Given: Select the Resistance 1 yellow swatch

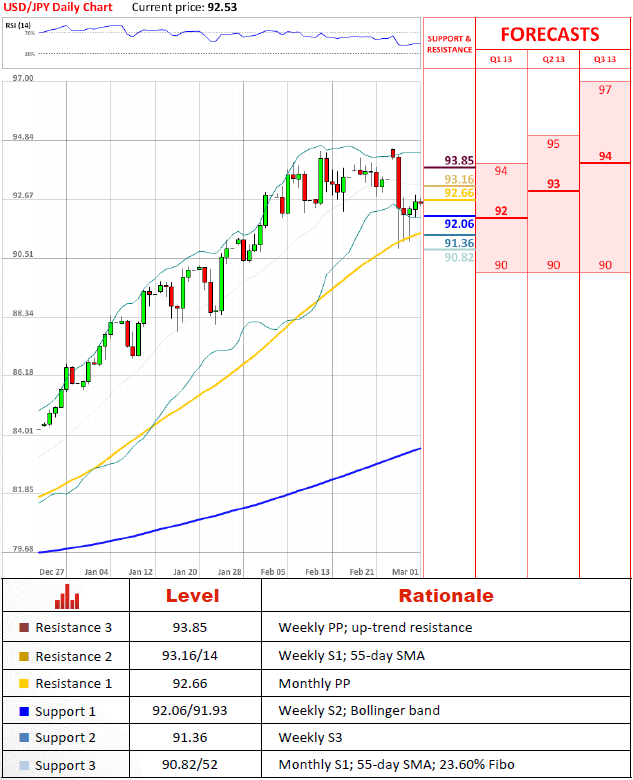Looking at the screenshot, I should [x=24, y=683].
